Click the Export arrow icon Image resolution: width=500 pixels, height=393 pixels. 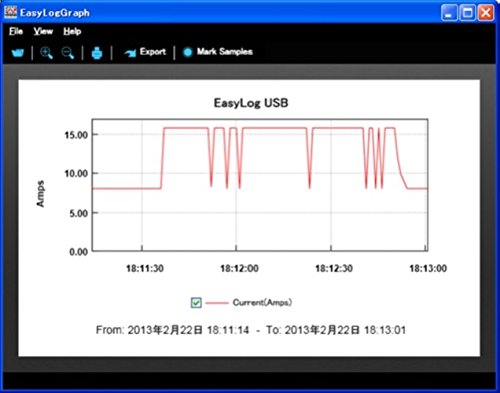pos(130,53)
